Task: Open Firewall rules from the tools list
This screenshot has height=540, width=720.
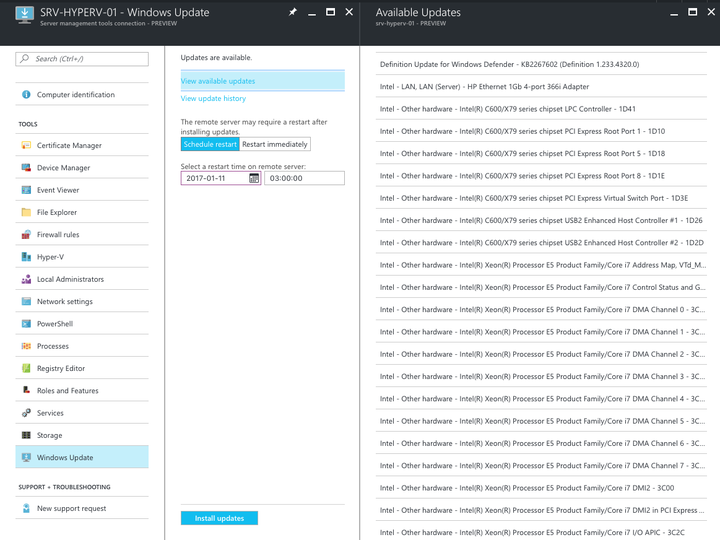Action: (x=82, y=235)
